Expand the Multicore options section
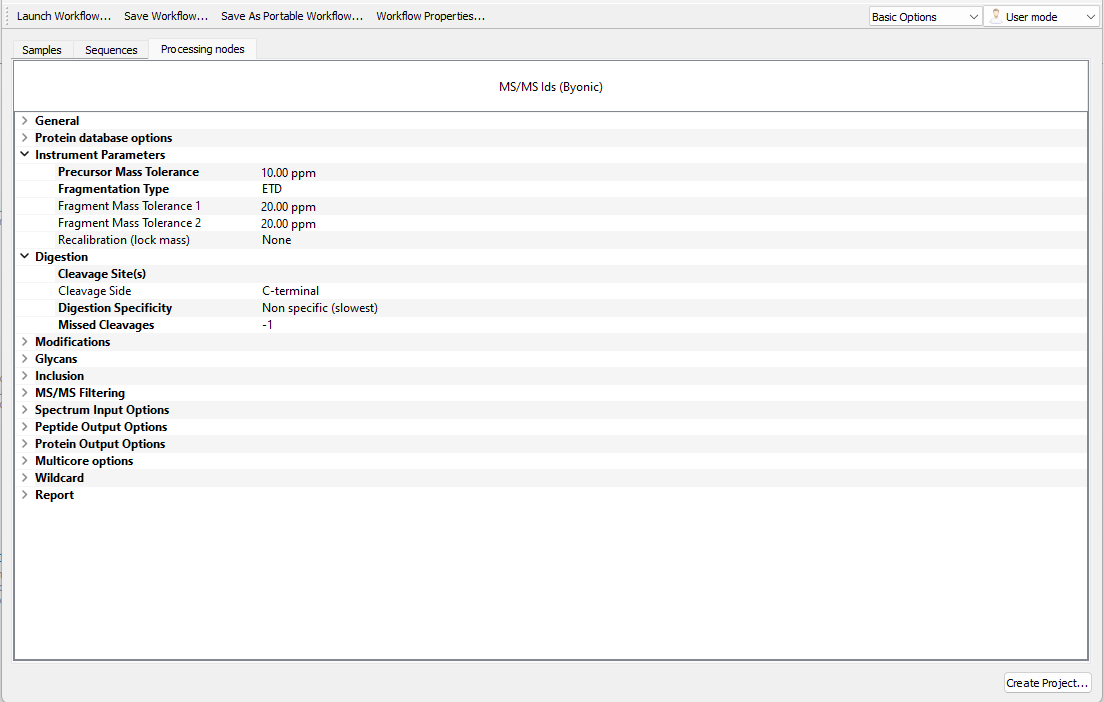This screenshot has width=1104, height=702. click(25, 460)
